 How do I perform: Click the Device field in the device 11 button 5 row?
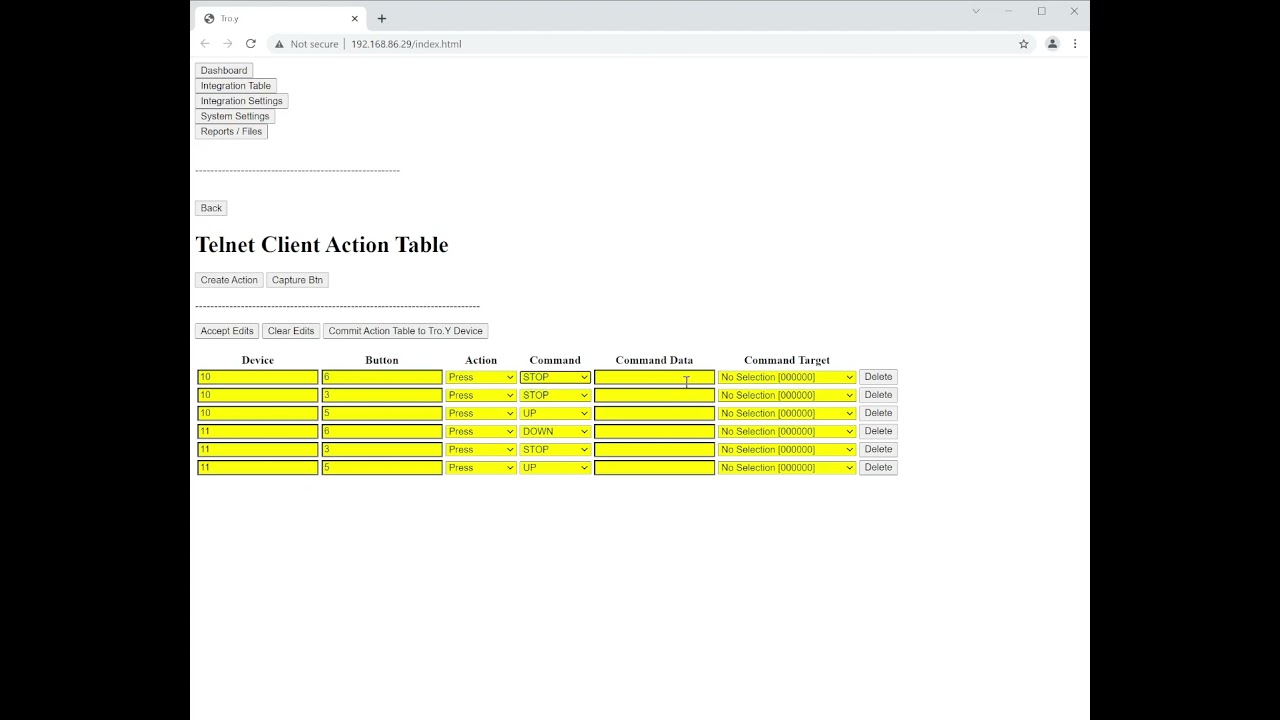[x=258, y=467]
